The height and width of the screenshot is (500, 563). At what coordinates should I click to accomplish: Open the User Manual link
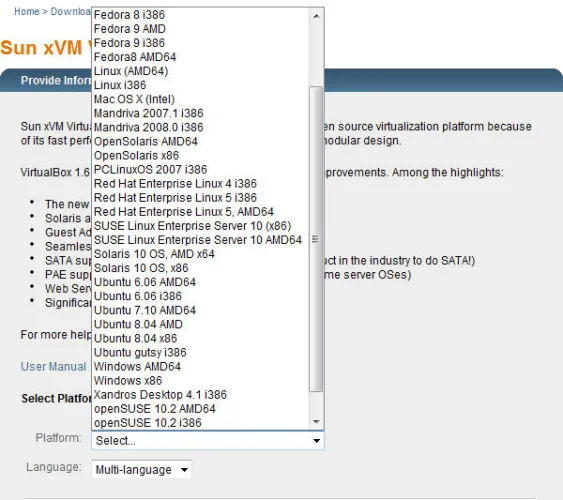[x=53, y=366]
